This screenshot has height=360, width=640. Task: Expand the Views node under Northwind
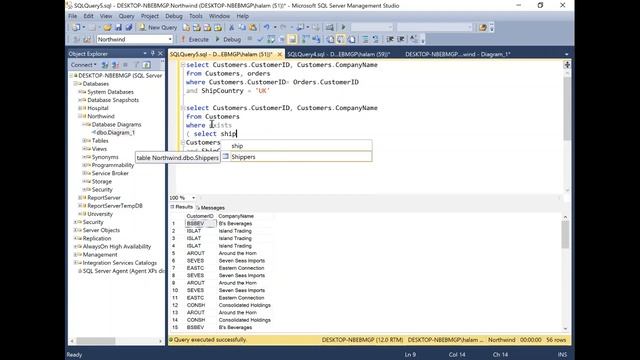[x=84, y=149]
